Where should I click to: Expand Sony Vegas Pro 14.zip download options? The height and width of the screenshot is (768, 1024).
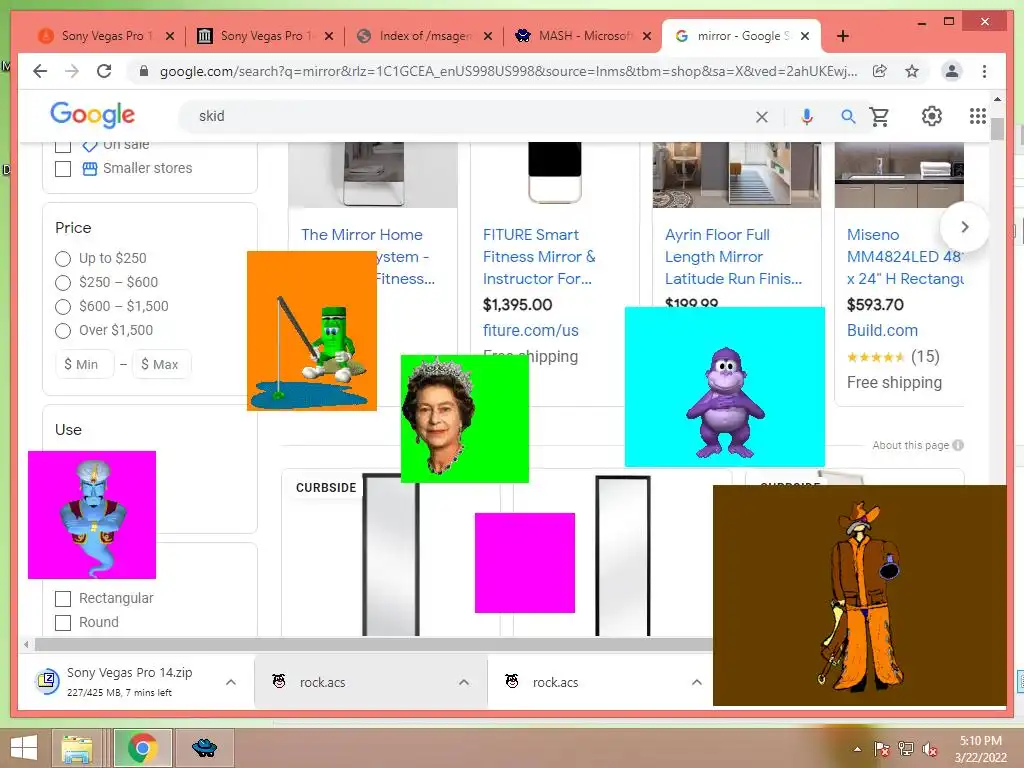click(x=231, y=682)
